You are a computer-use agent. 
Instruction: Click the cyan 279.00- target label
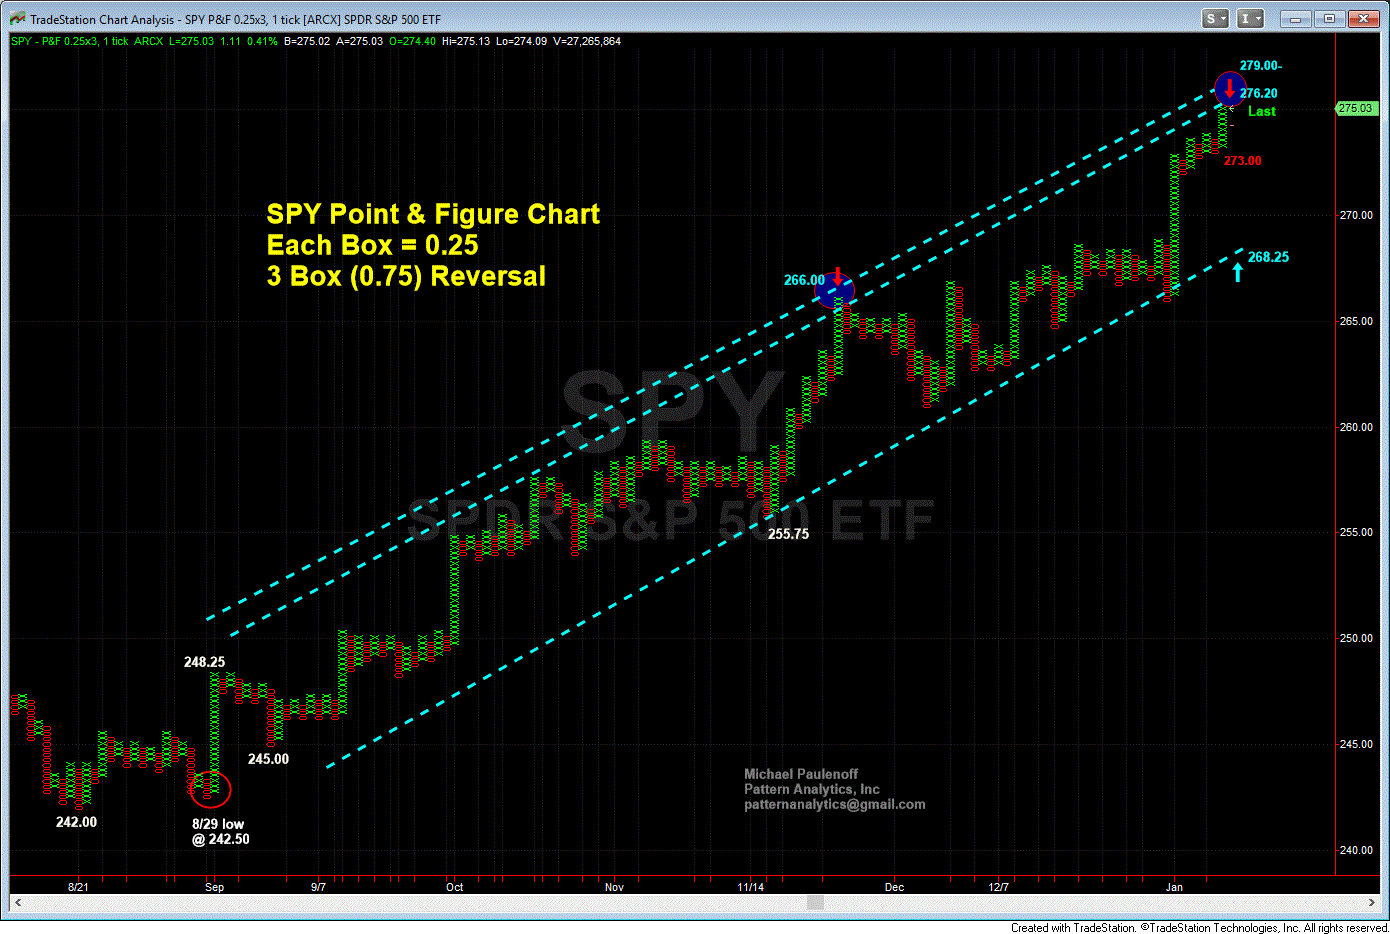[1260, 66]
